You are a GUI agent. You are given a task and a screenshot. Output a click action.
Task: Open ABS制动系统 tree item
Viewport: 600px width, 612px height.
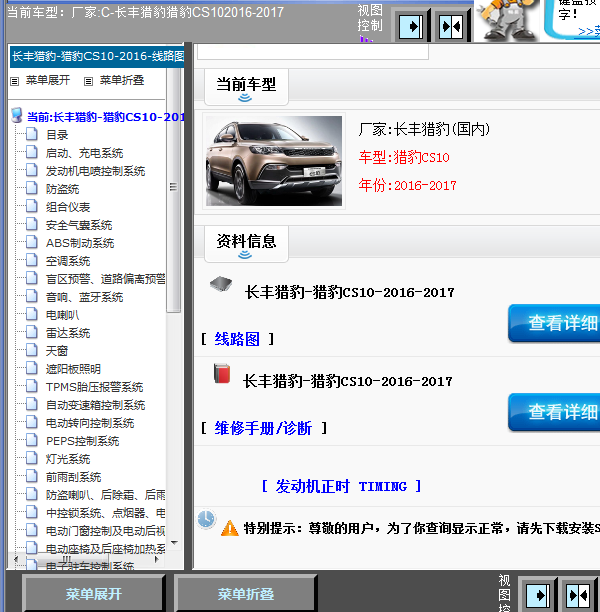pyautogui.click(x=80, y=243)
